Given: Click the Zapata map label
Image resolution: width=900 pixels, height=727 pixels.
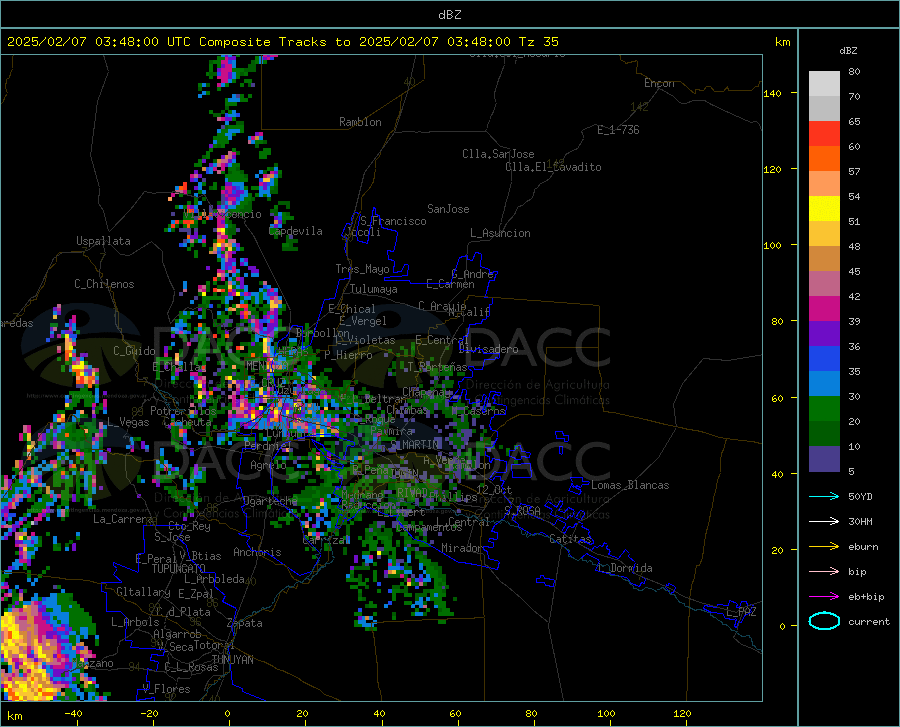Looking at the screenshot, I should (x=245, y=623).
